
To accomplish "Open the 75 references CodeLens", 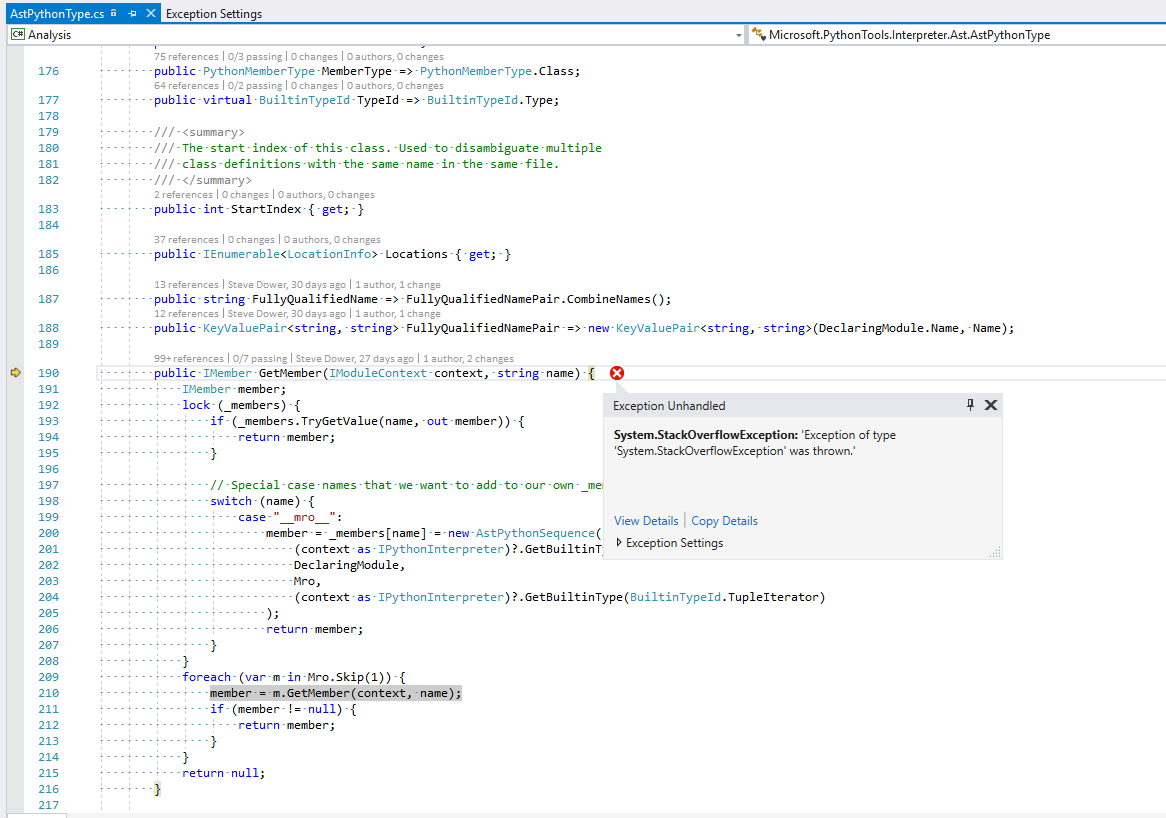I will (186, 57).
